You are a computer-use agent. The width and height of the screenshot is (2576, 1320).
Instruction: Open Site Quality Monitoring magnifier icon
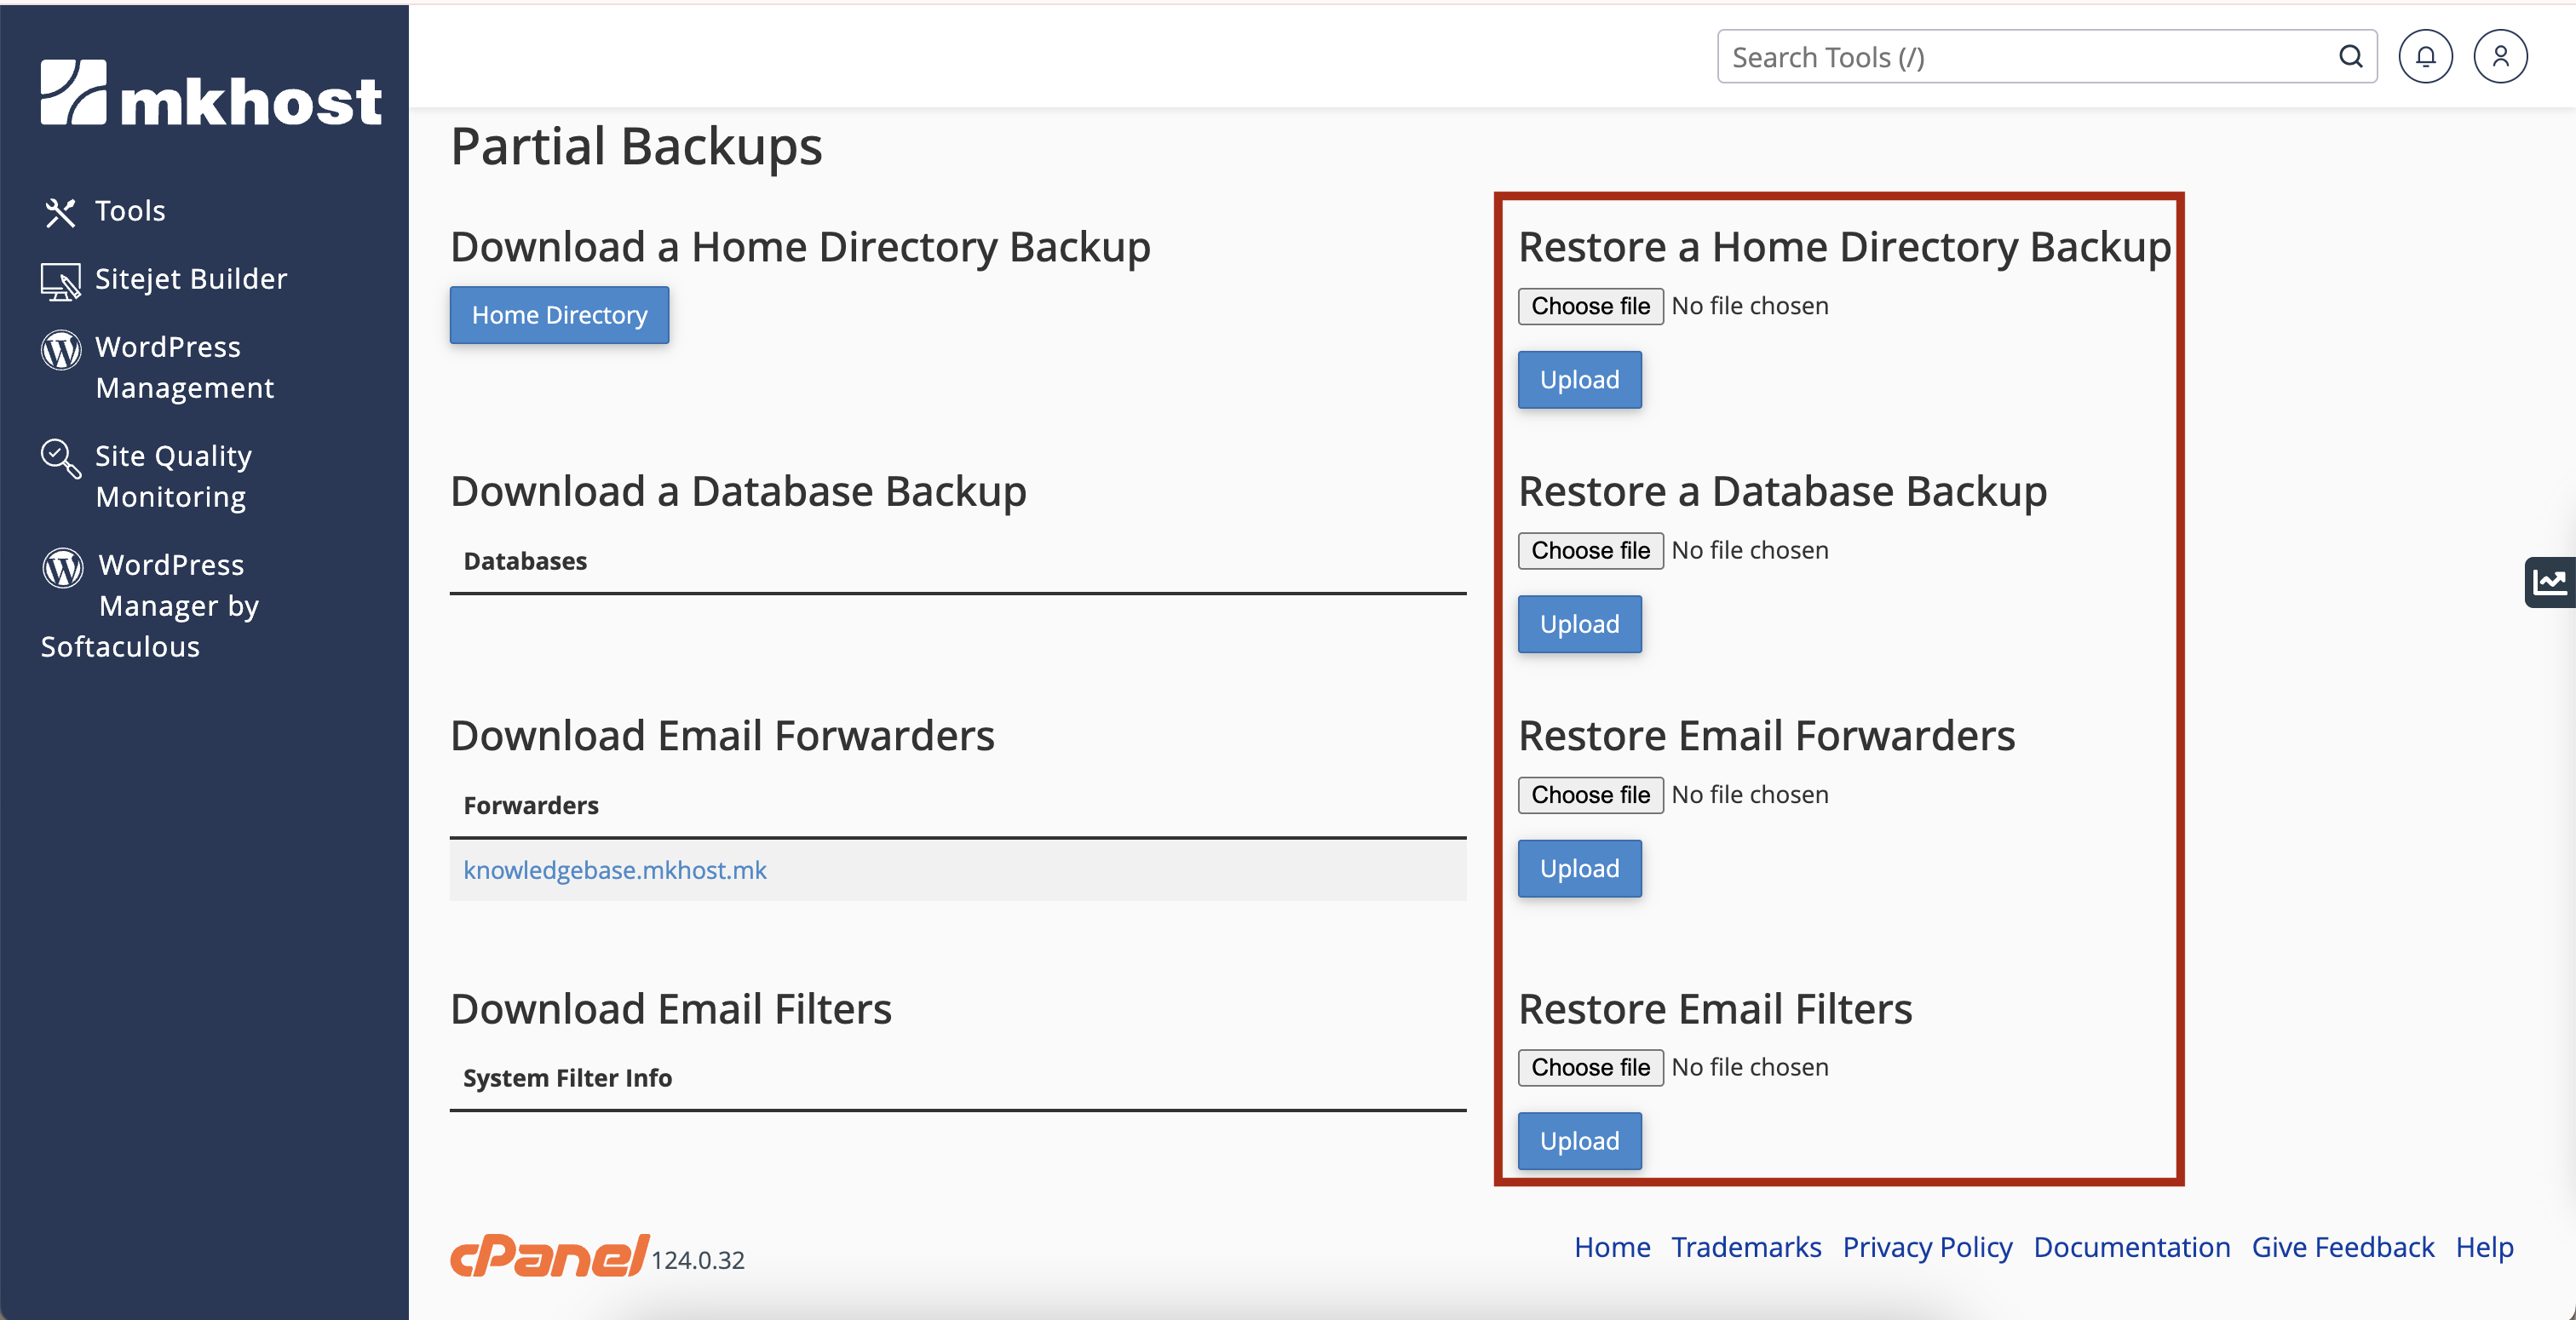tap(60, 458)
